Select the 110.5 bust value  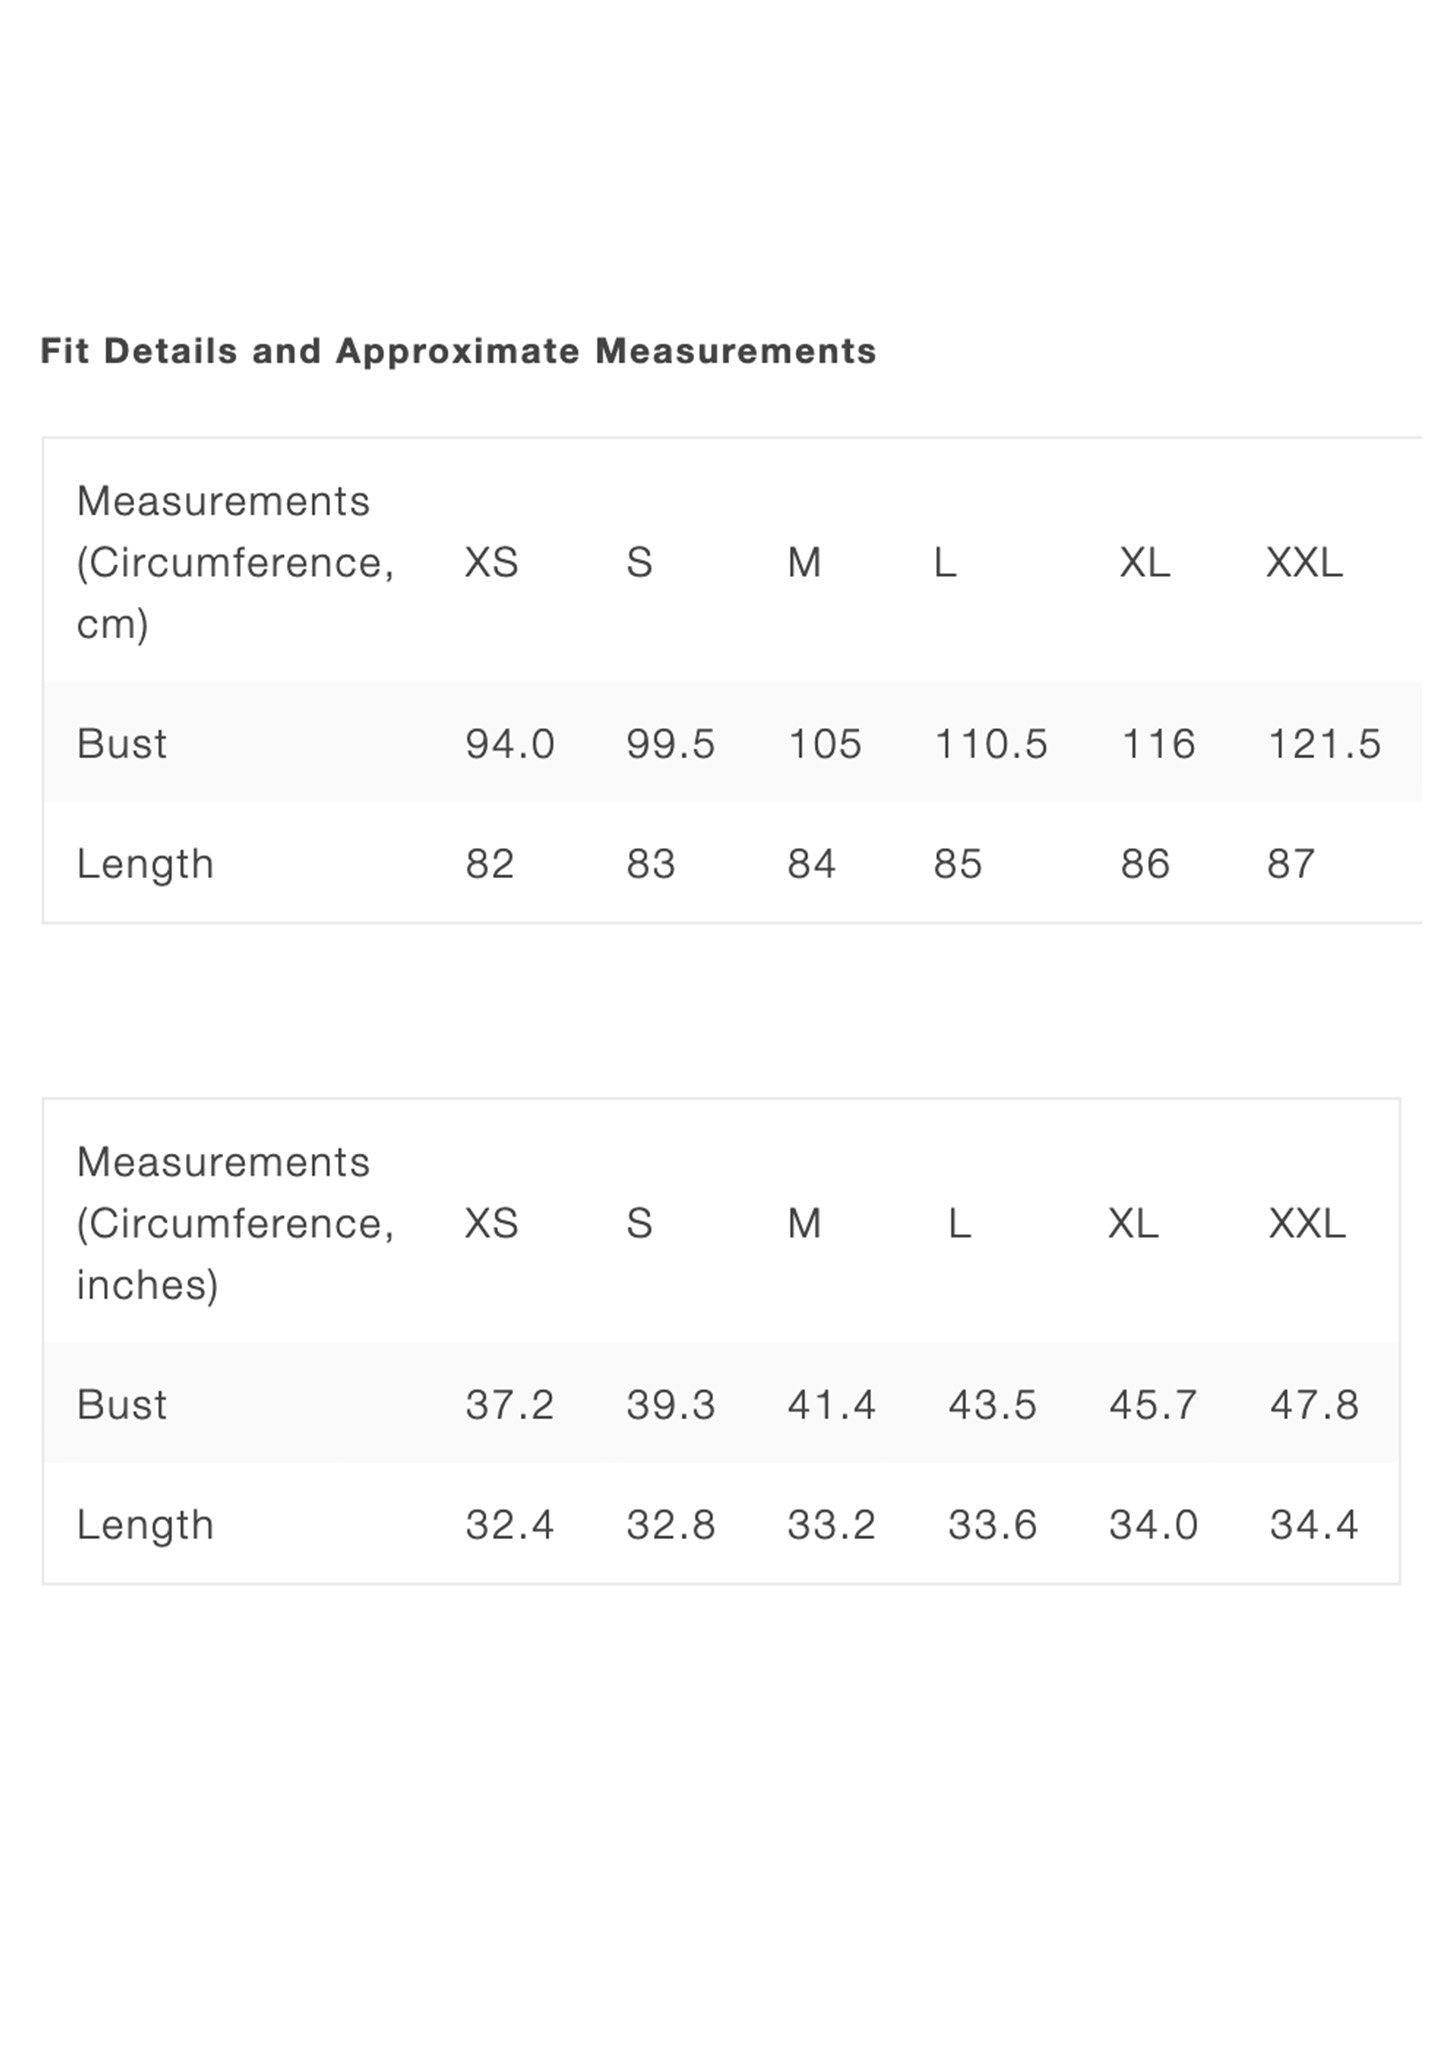991,744
